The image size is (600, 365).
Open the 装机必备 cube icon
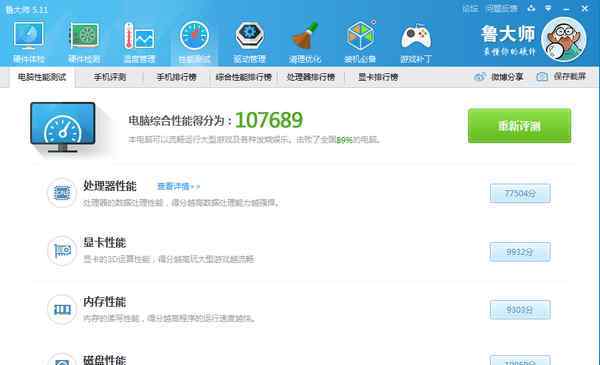point(360,36)
